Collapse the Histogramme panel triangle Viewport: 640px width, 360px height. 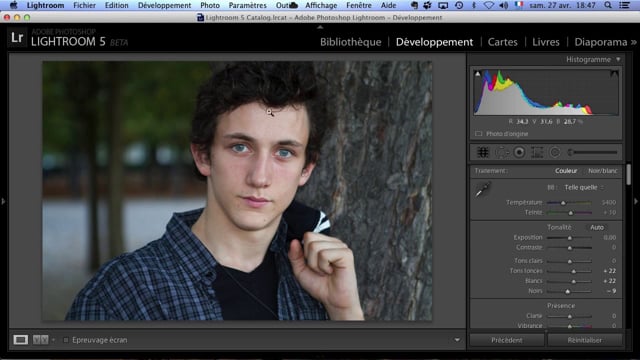[618, 60]
